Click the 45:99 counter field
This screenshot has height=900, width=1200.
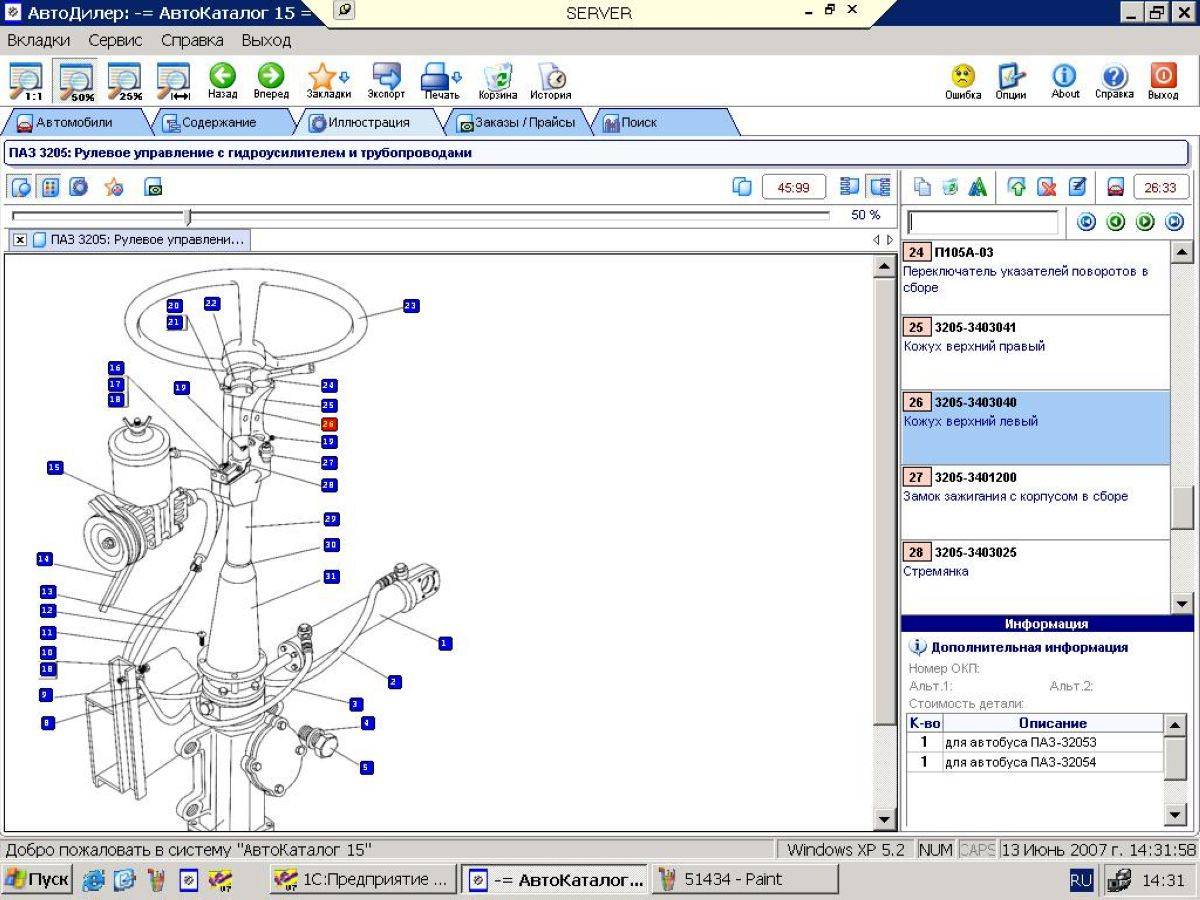click(x=793, y=187)
